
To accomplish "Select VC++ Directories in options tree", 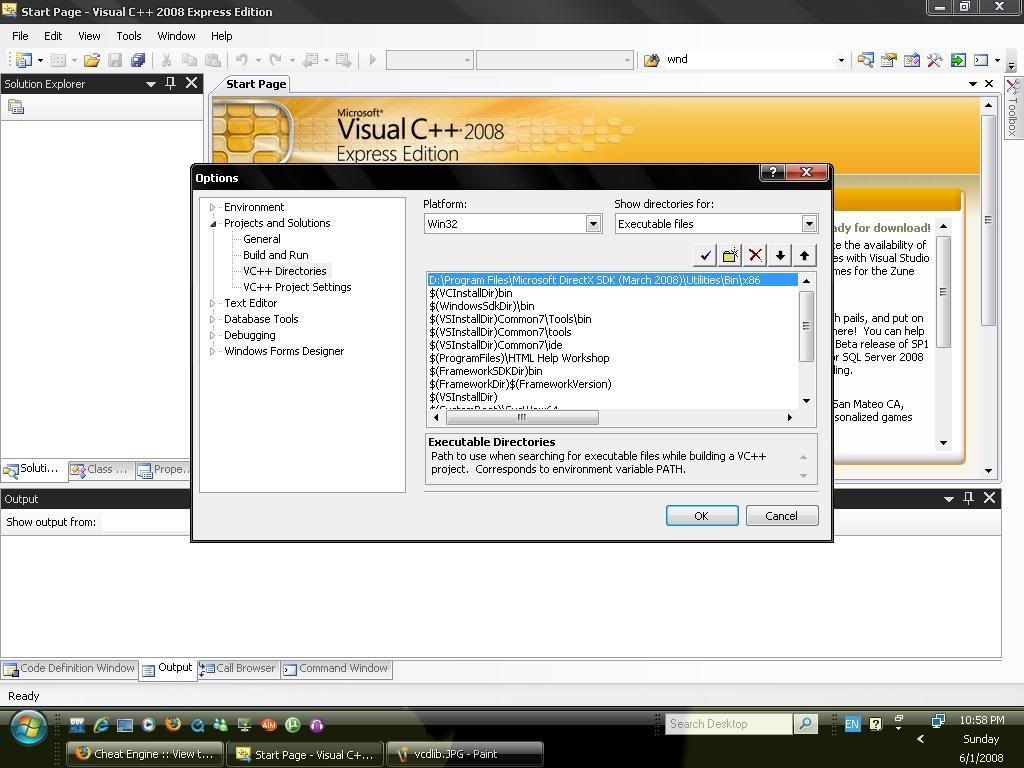I will pos(285,271).
